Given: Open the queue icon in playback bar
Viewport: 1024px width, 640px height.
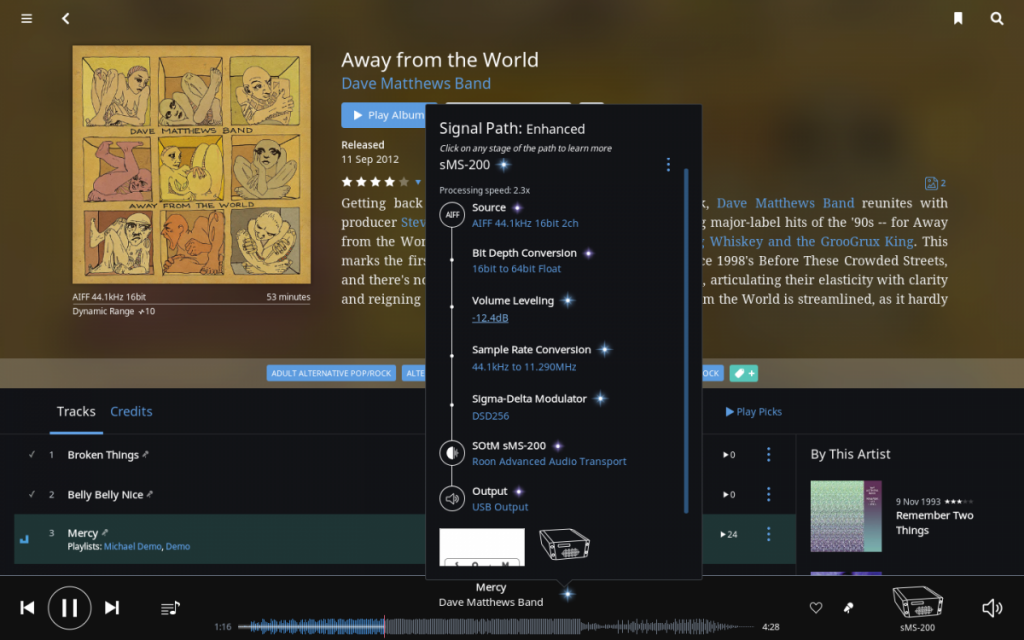Looking at the screenshot, I should [x=170, y=608].
